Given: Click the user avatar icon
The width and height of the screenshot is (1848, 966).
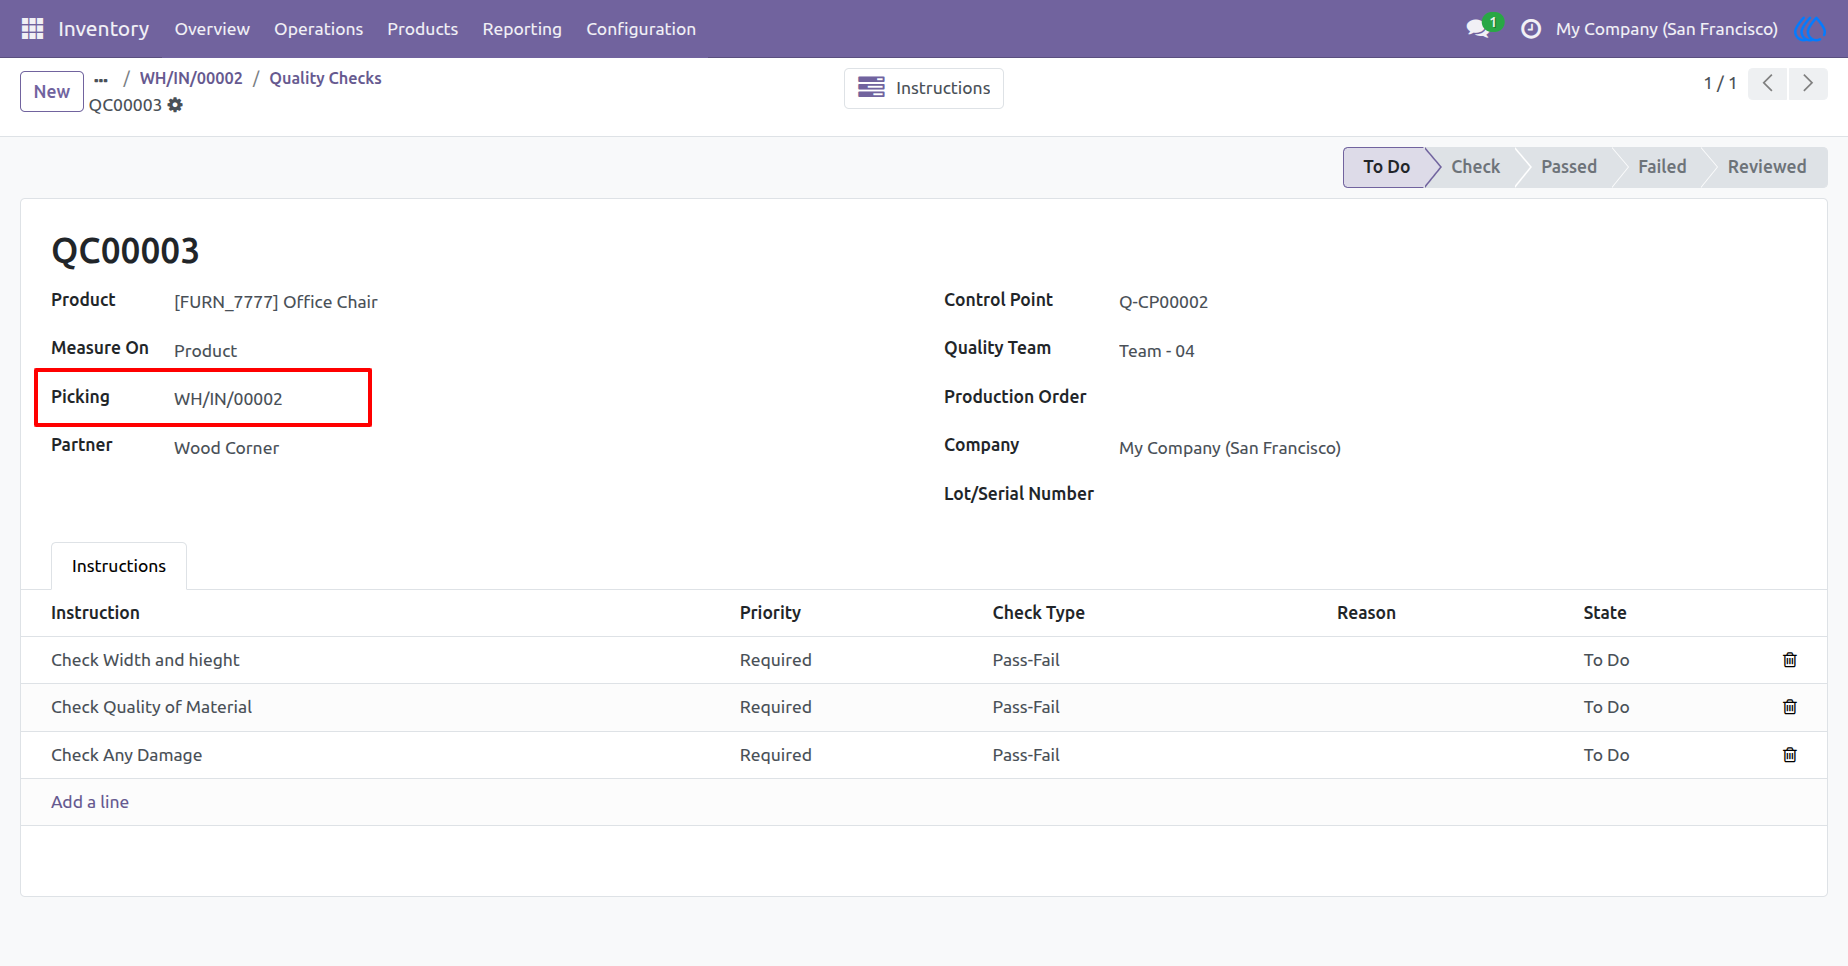Looking at the screenshot, I should pyautogui.click(x=1810, y=29).
